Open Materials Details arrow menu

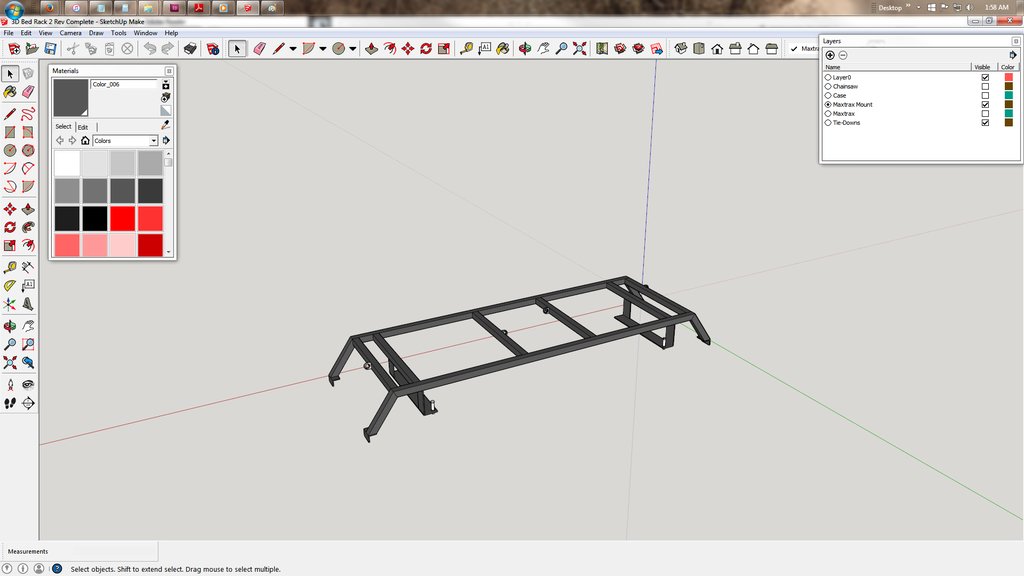pyautogui.click(x=166, y=140)
